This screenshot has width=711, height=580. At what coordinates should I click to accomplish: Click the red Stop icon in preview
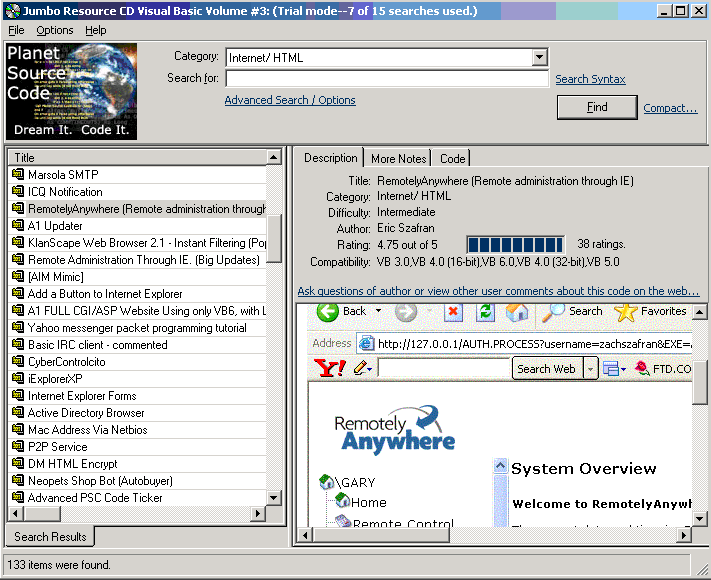tap(453, 312)
